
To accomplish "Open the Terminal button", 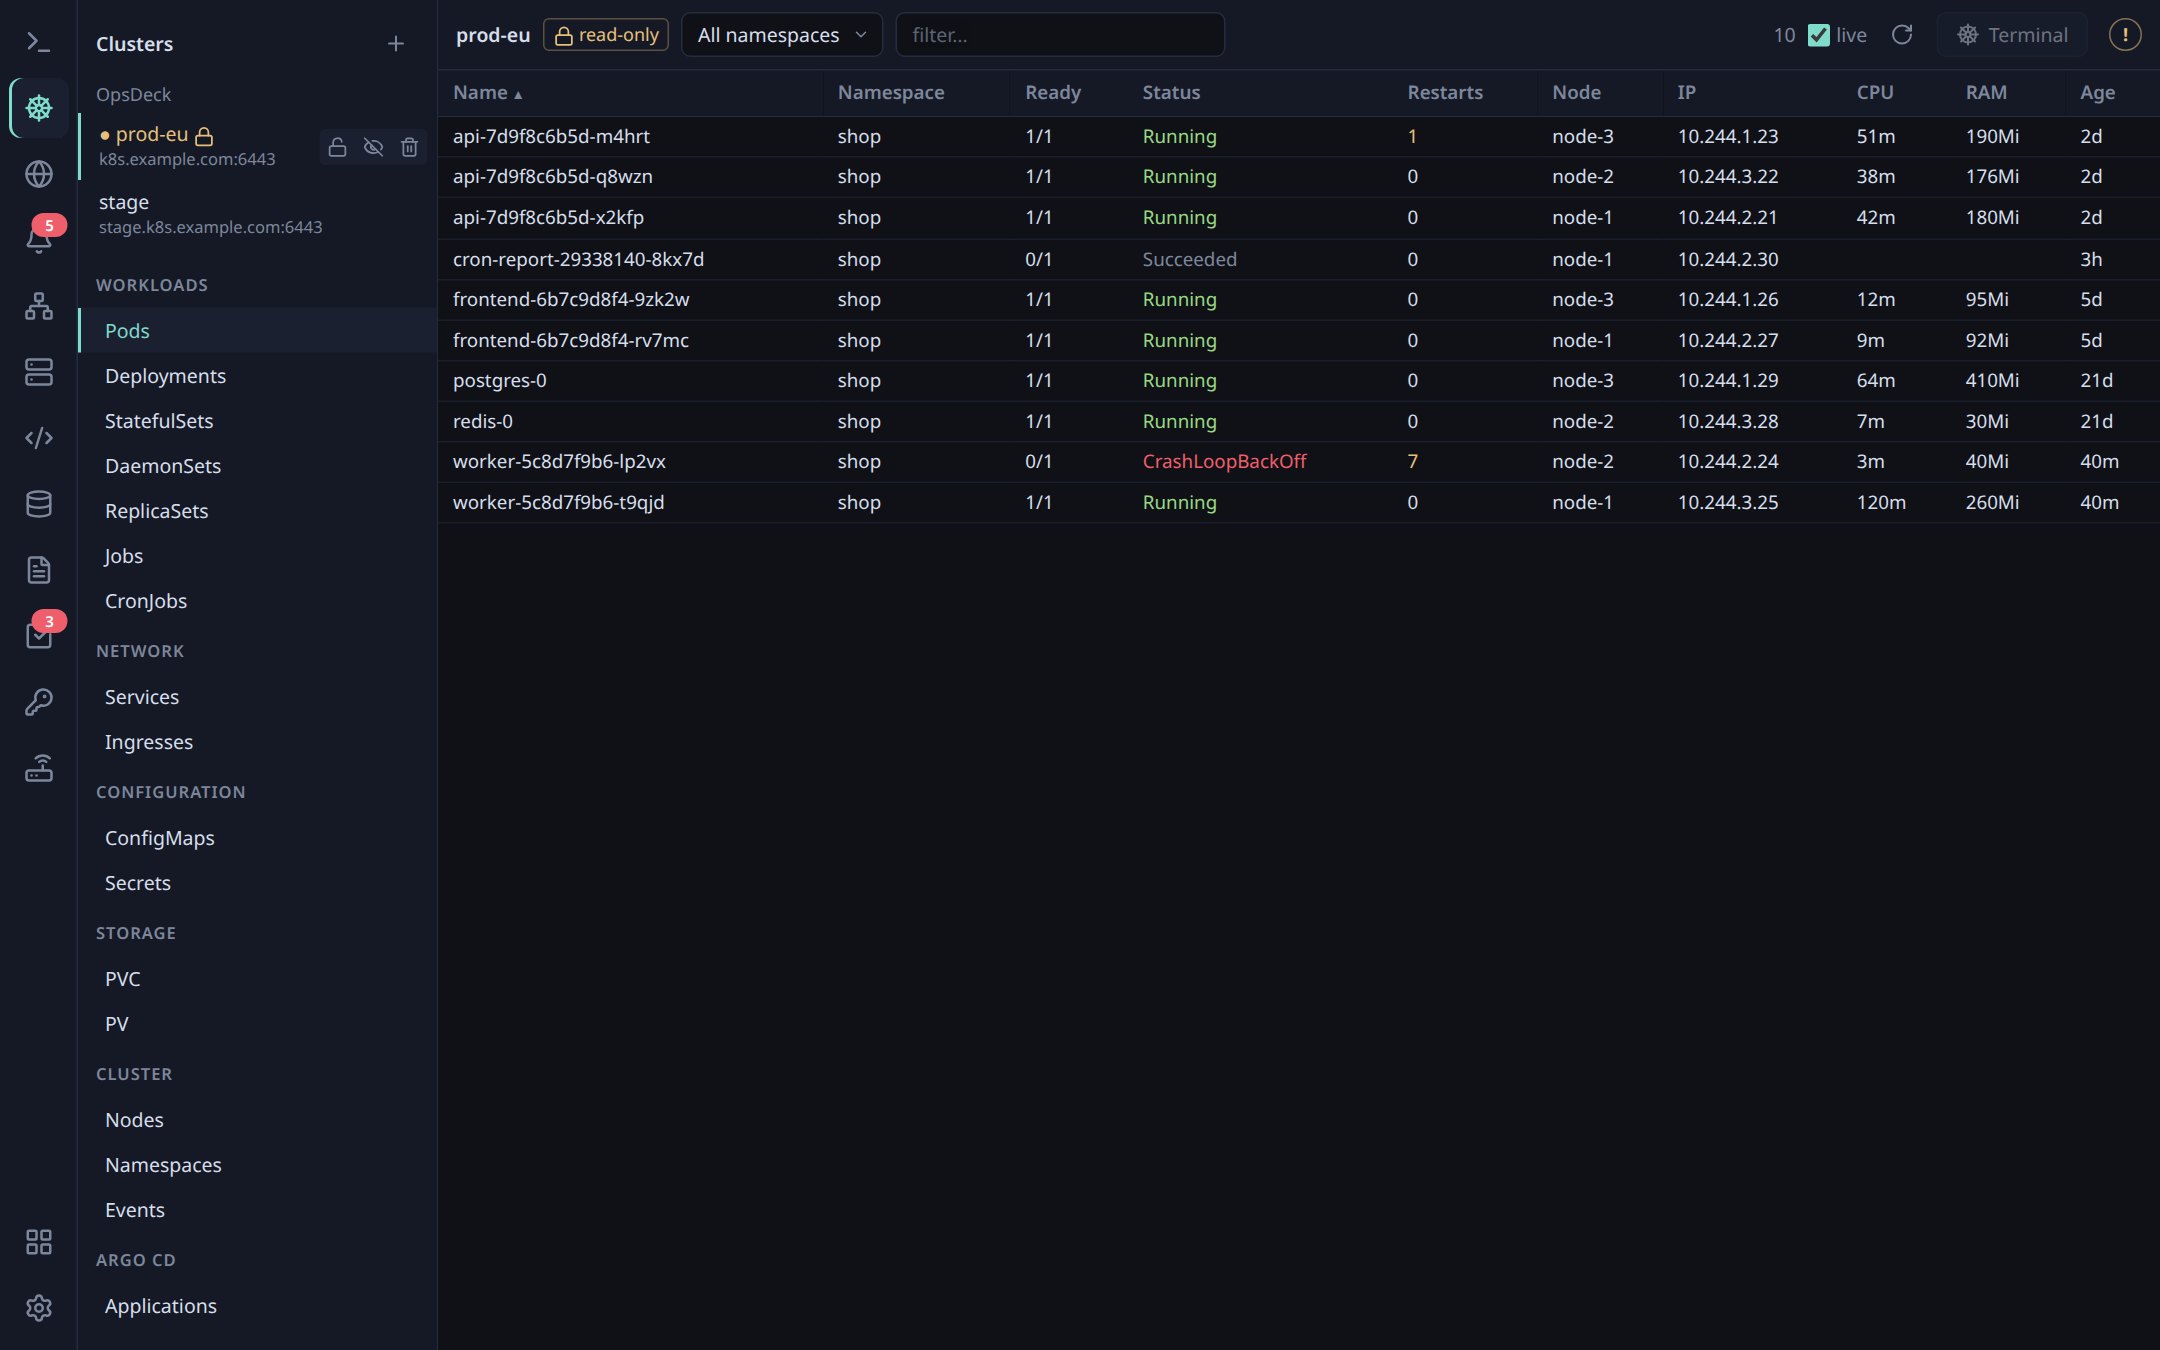I will pyautogui.click(x=2012, y=35).
